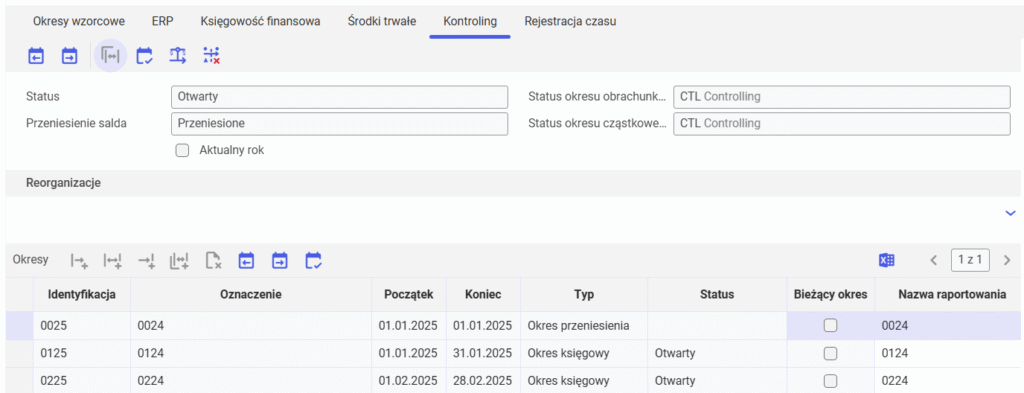Viewport: 1024px width, 393px height.
Task: Switch to the Księgowość finansowa tab
Action: click(261, 22)
